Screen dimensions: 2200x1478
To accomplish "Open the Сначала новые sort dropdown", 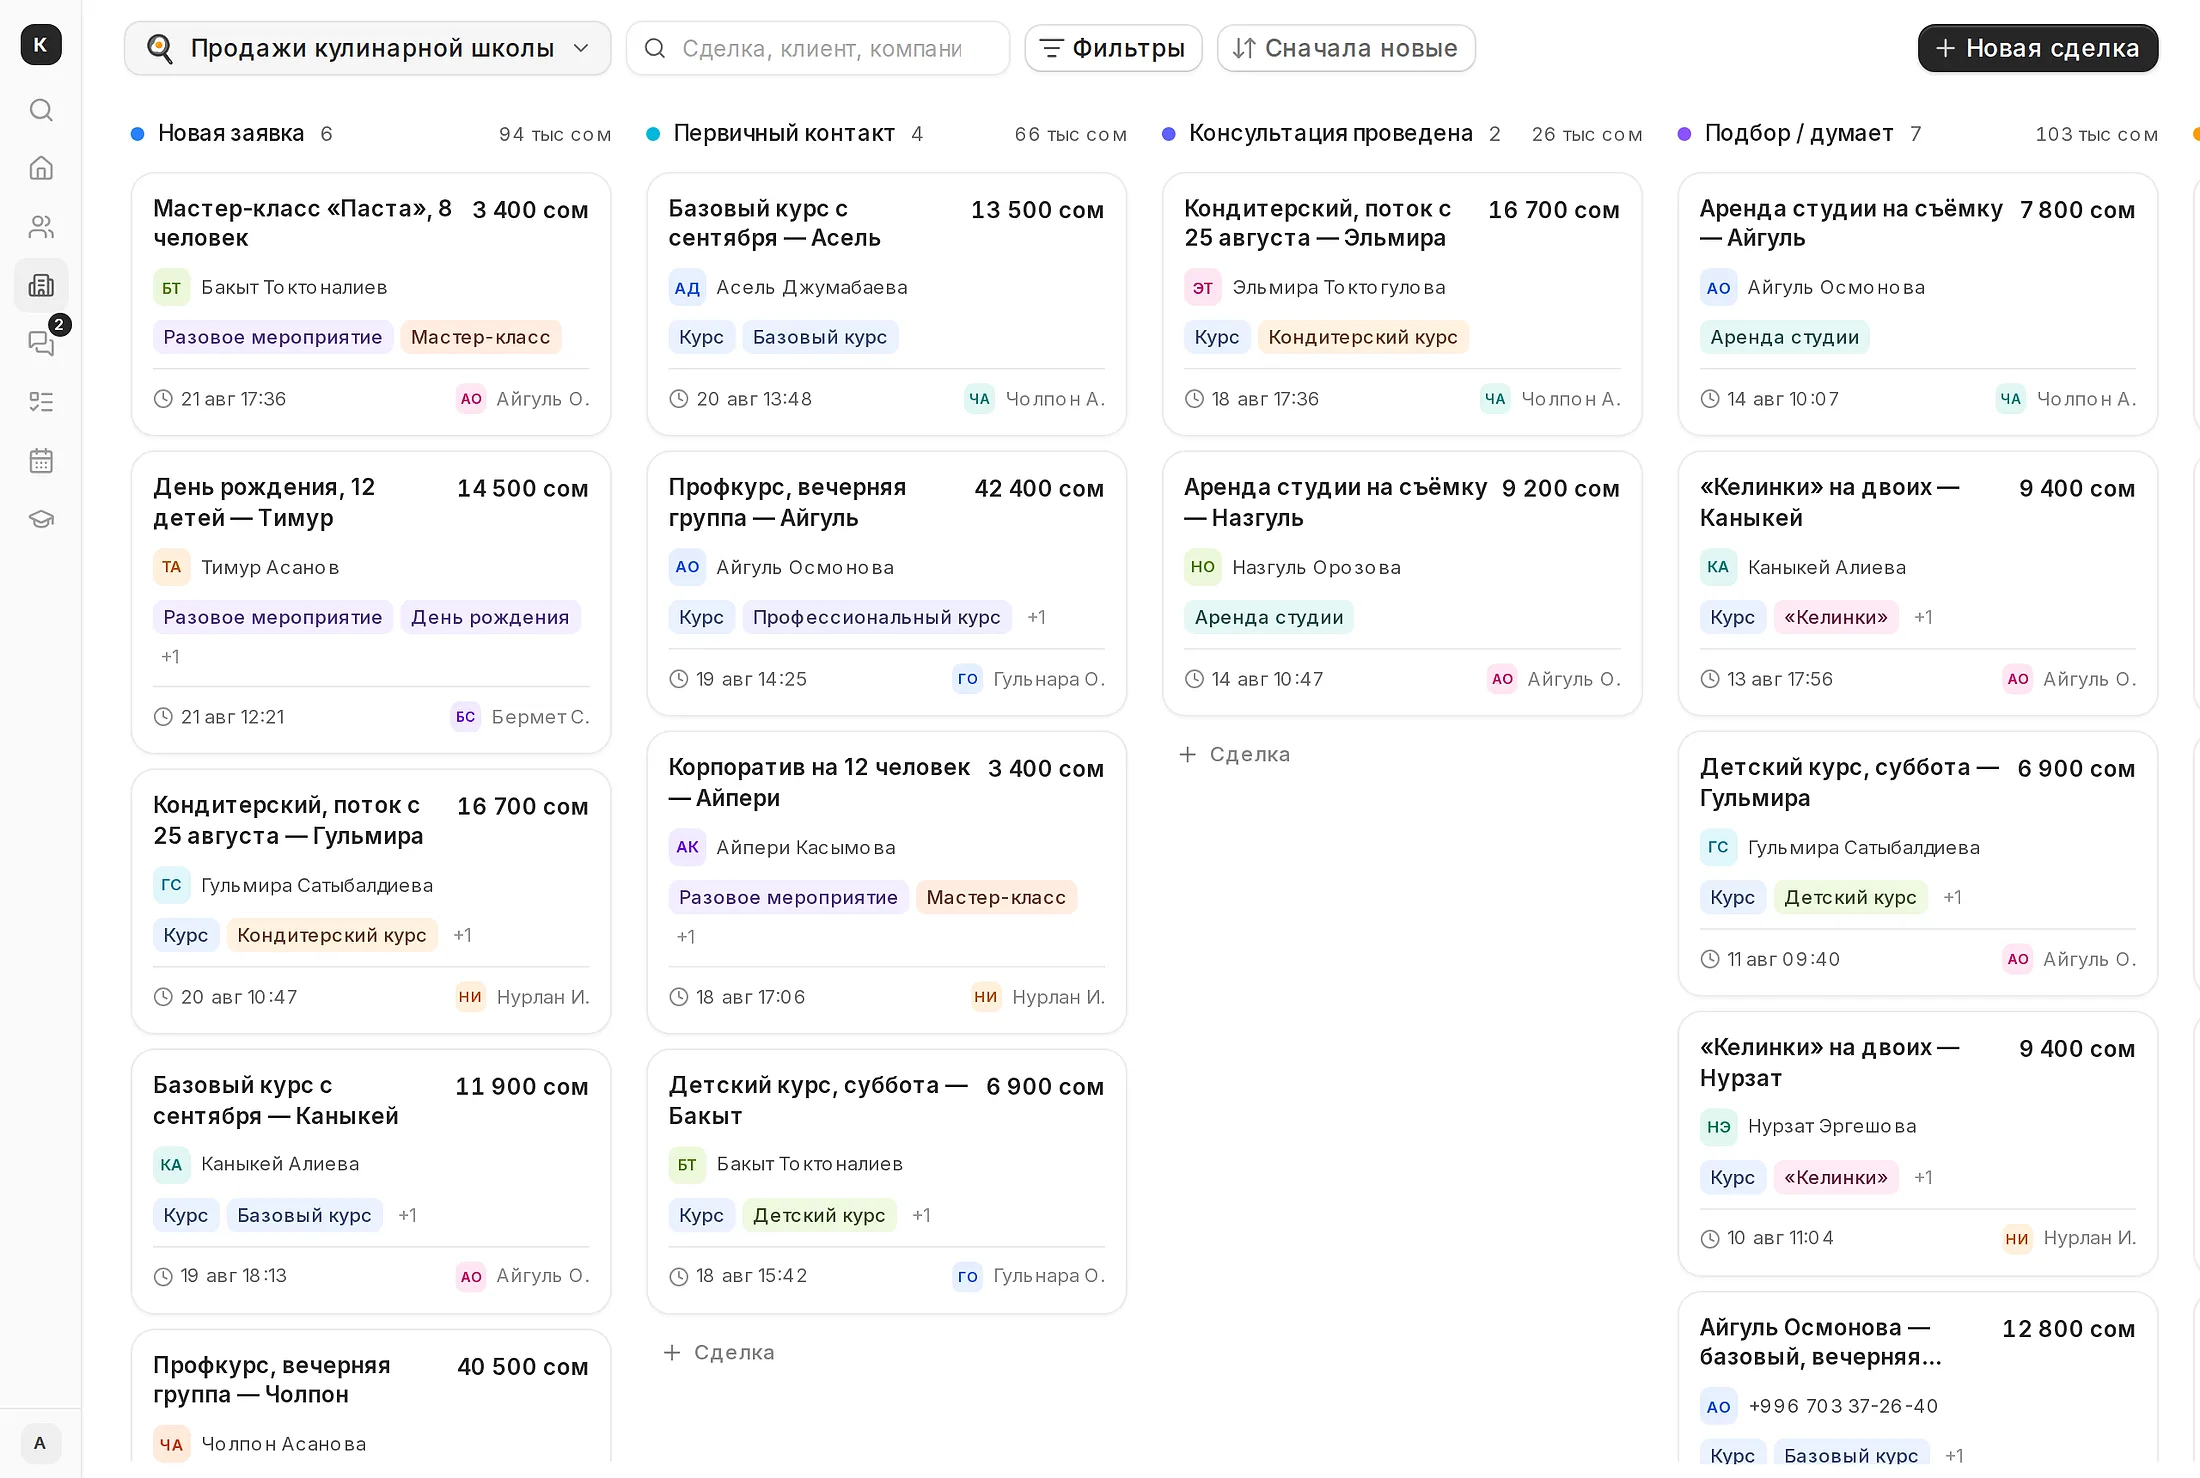I will pyautogui.click(x=1346, y=48).
